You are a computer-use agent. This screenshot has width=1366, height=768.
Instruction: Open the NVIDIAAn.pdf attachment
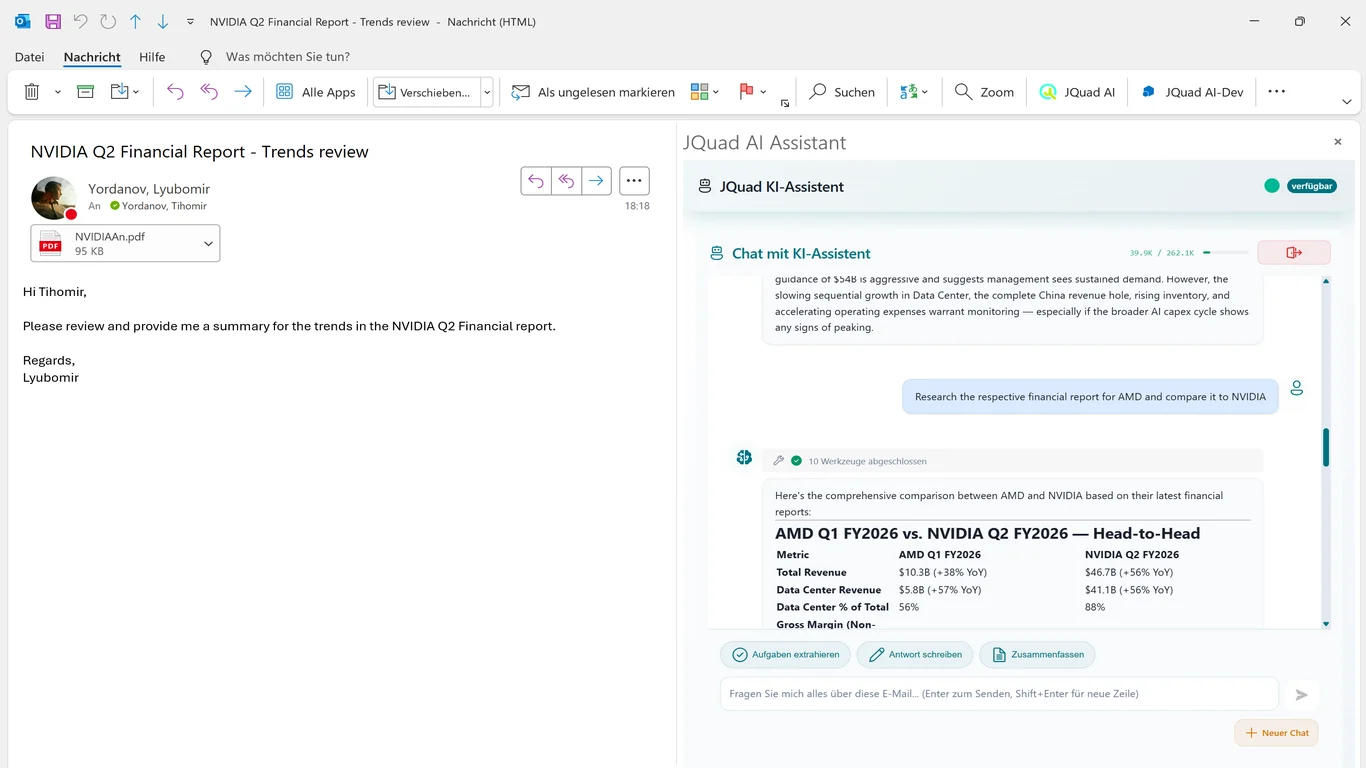[114, 244]
